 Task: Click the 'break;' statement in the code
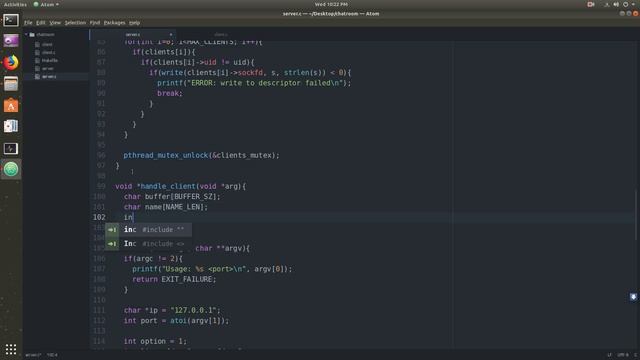(x=170, y=93)
